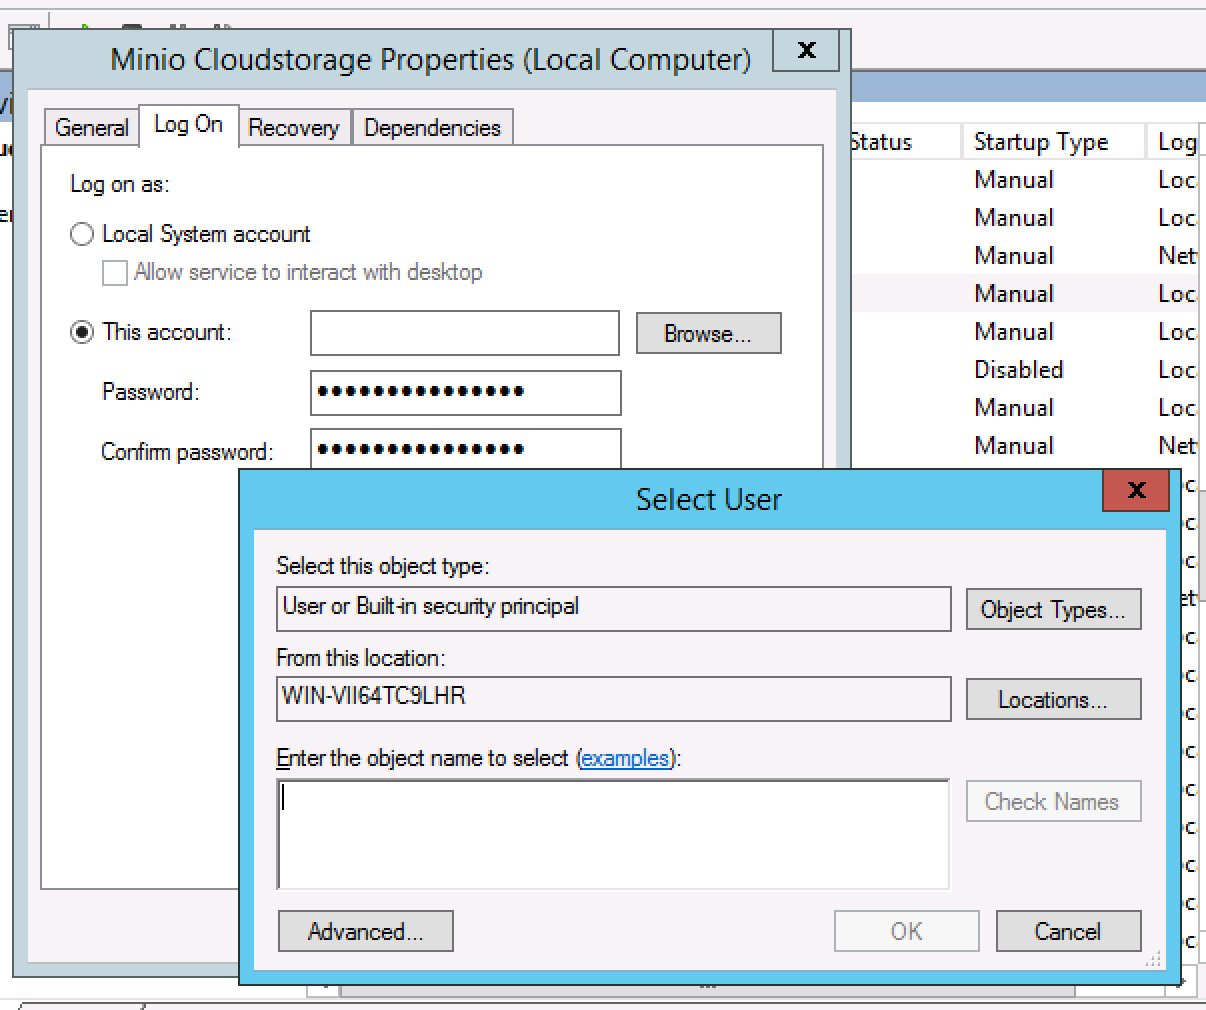This screenshot has width=1206, height=1010.
Task: Open Object Types... dialog
Action: [x=1053, y=609]
